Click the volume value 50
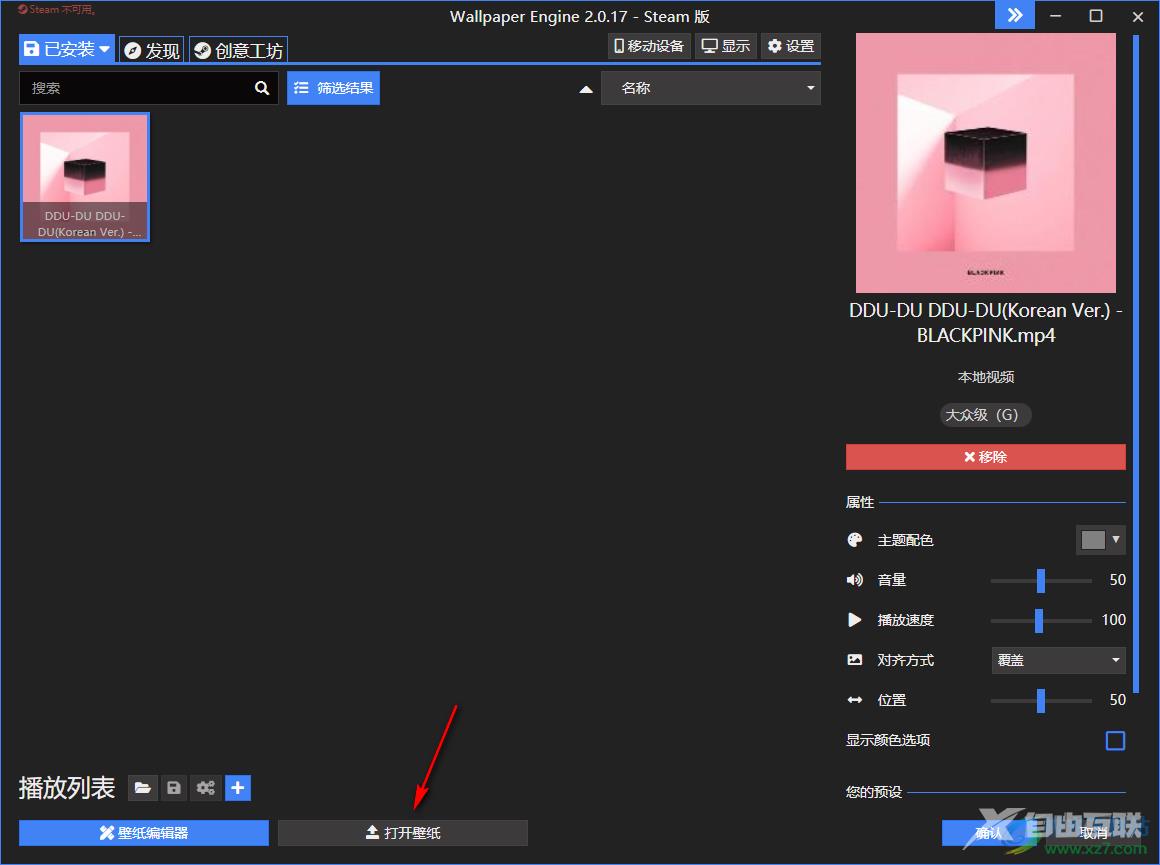Viewport: 1160px width, 865px height. pos(1117,580)
